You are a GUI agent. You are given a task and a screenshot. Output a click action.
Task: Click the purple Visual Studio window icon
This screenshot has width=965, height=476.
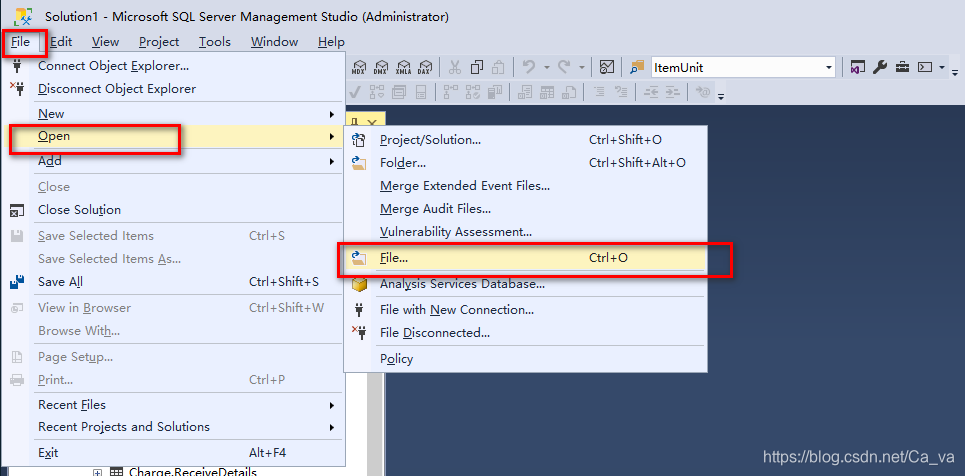858,67
